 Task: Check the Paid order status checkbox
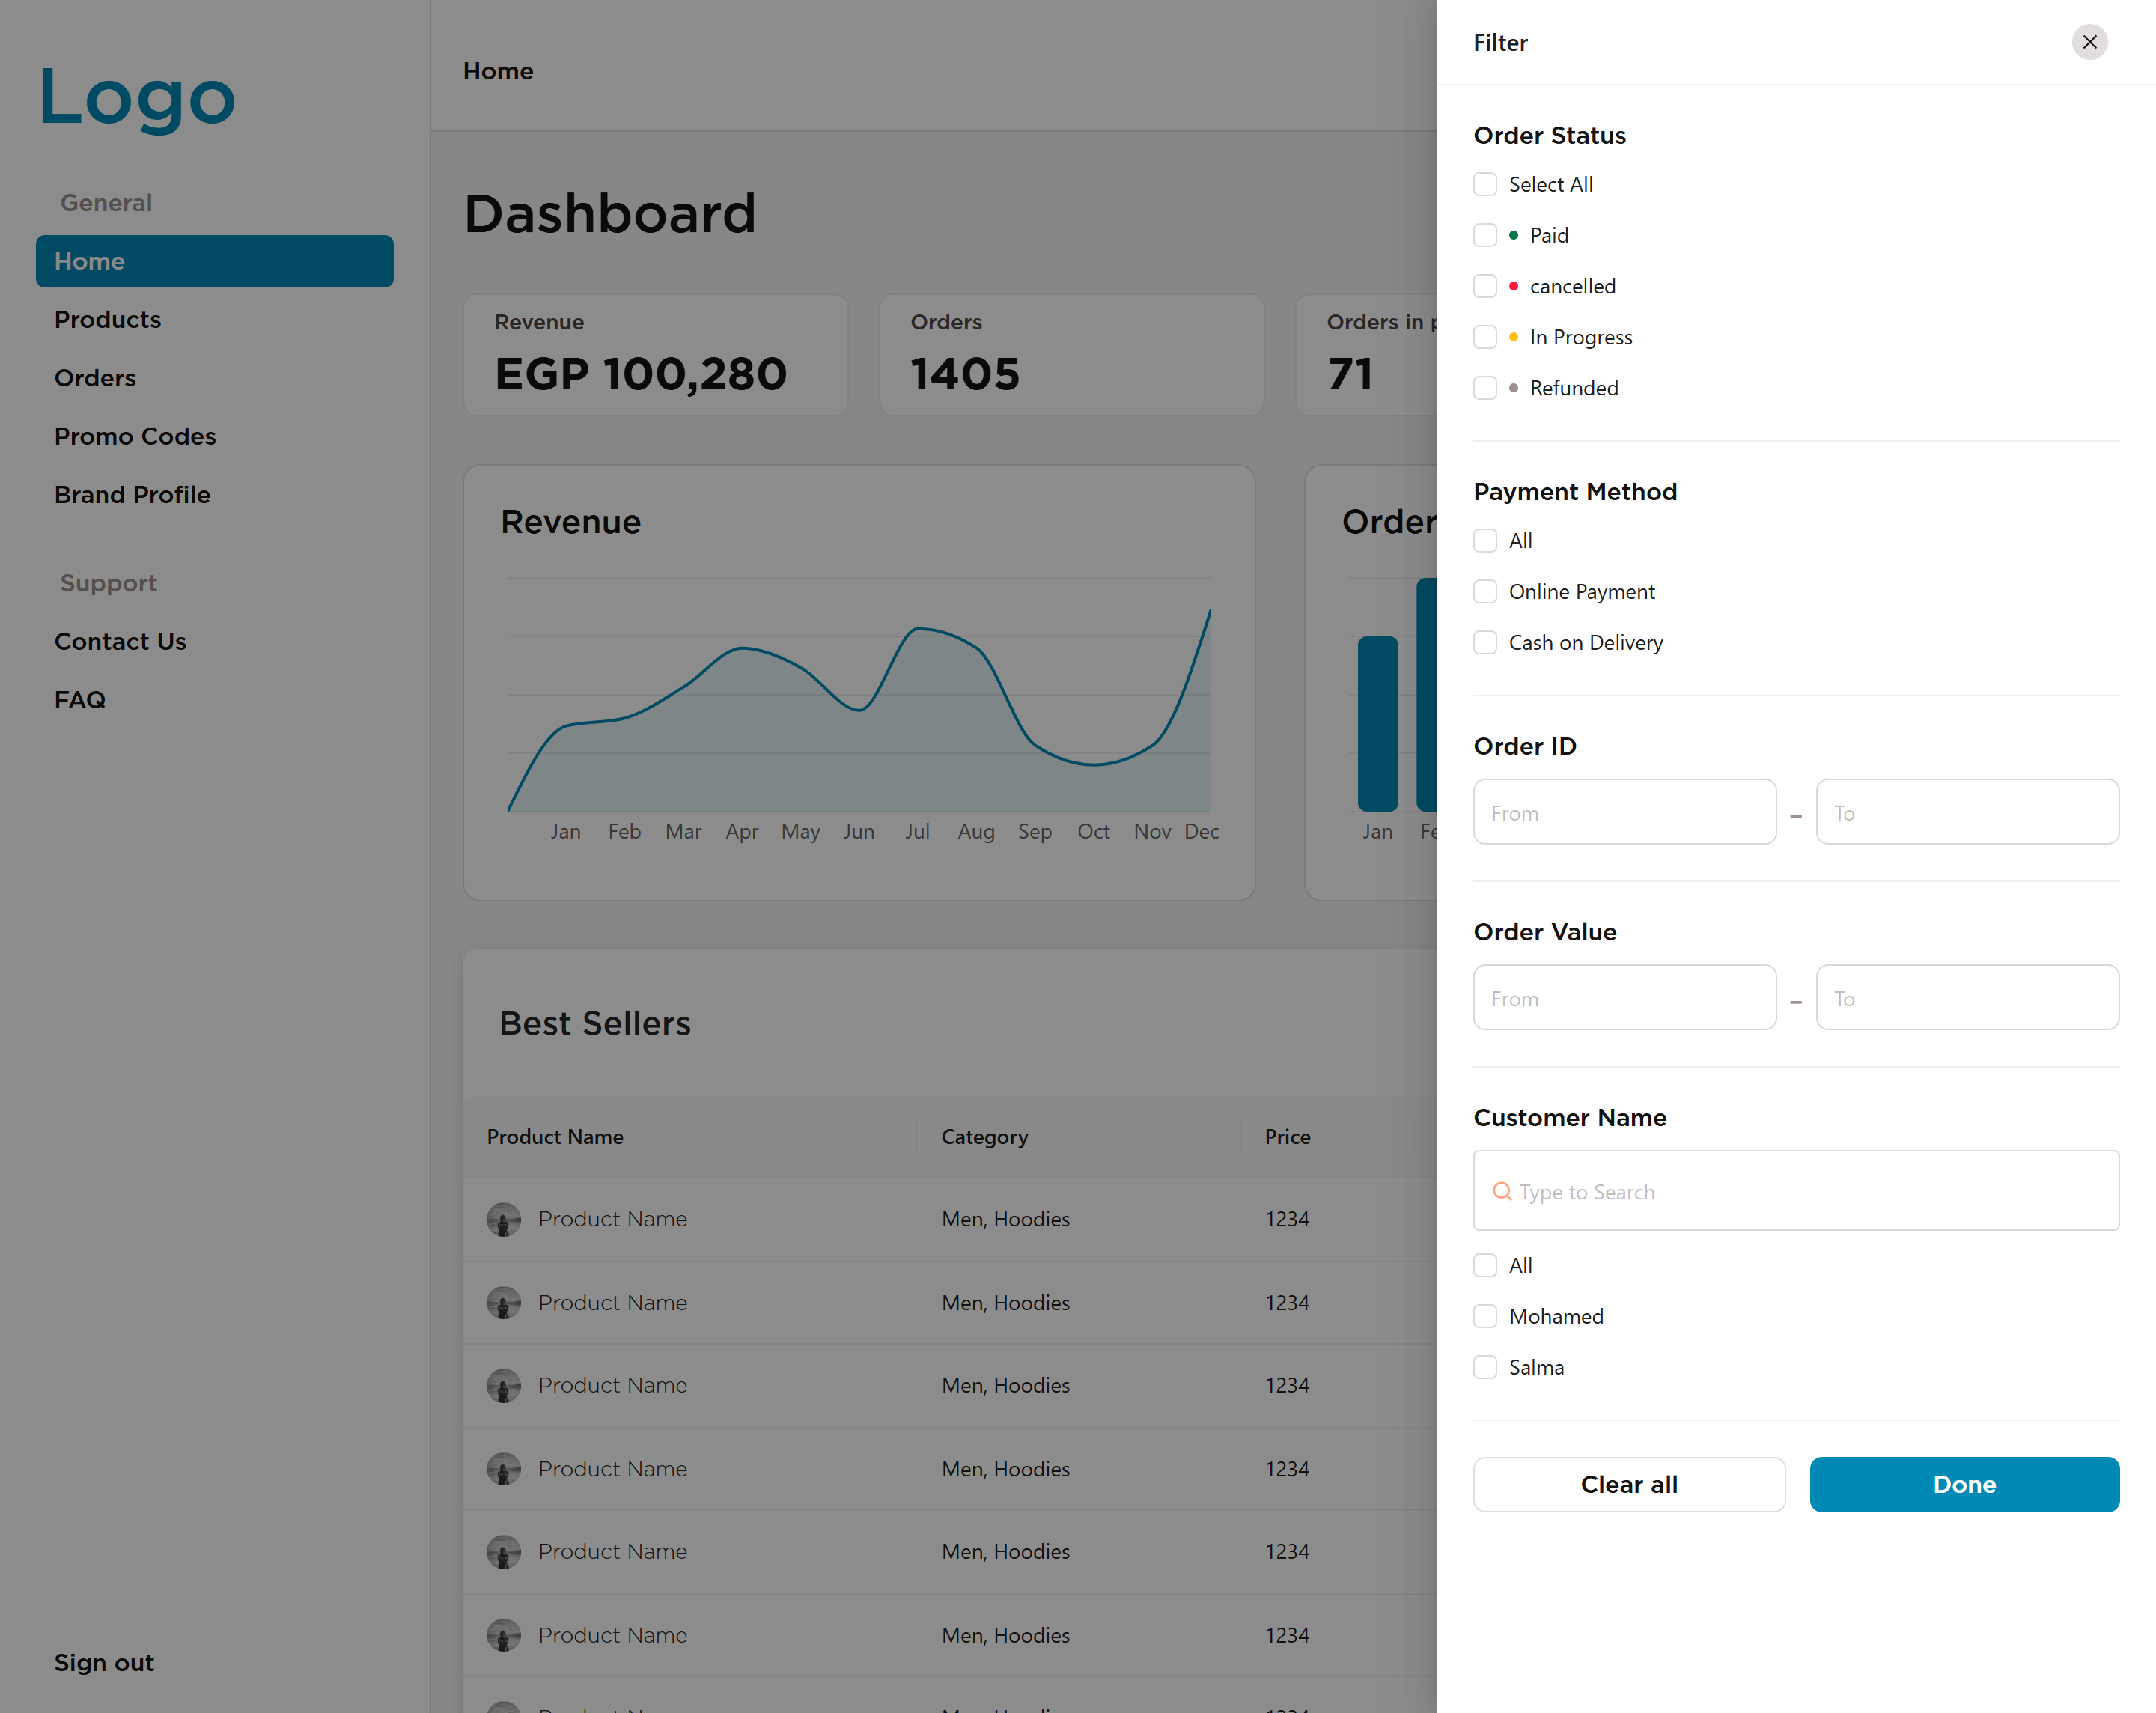coord(1485,235)
